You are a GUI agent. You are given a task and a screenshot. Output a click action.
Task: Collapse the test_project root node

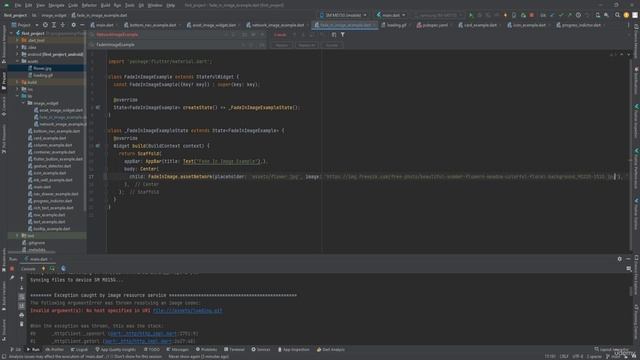pyautogui.click(x=12, y=33)
